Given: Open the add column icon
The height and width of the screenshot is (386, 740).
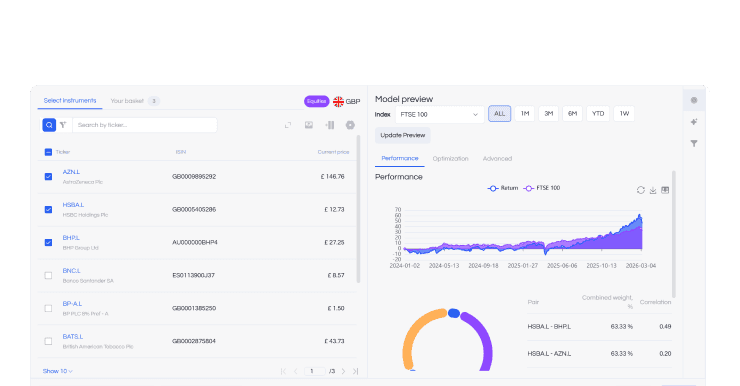Looking at the screenshot, I should pyautogui.click(x=330, y=125).
